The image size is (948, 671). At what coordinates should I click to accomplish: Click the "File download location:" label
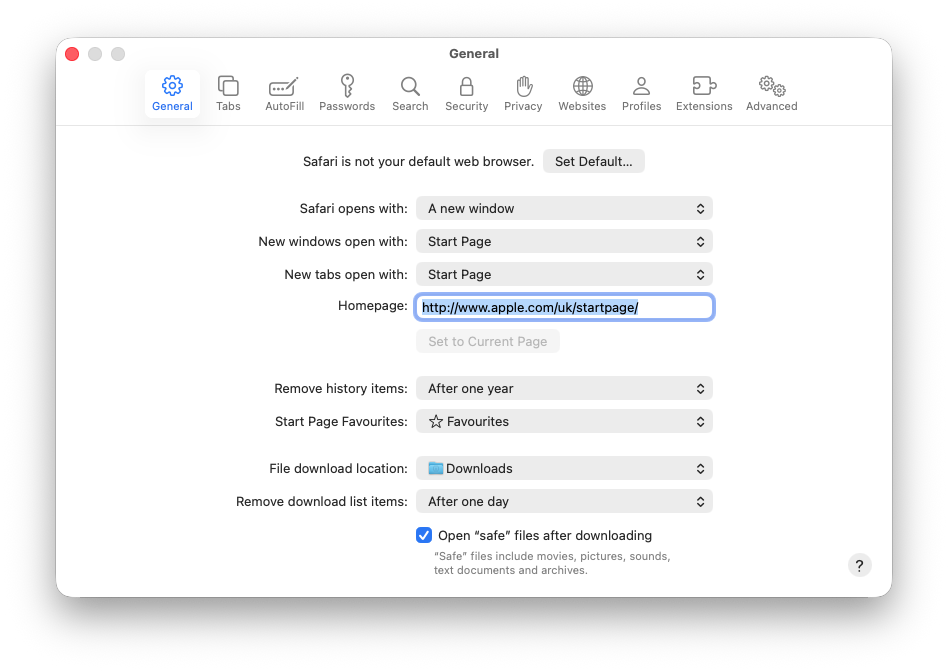339,468
